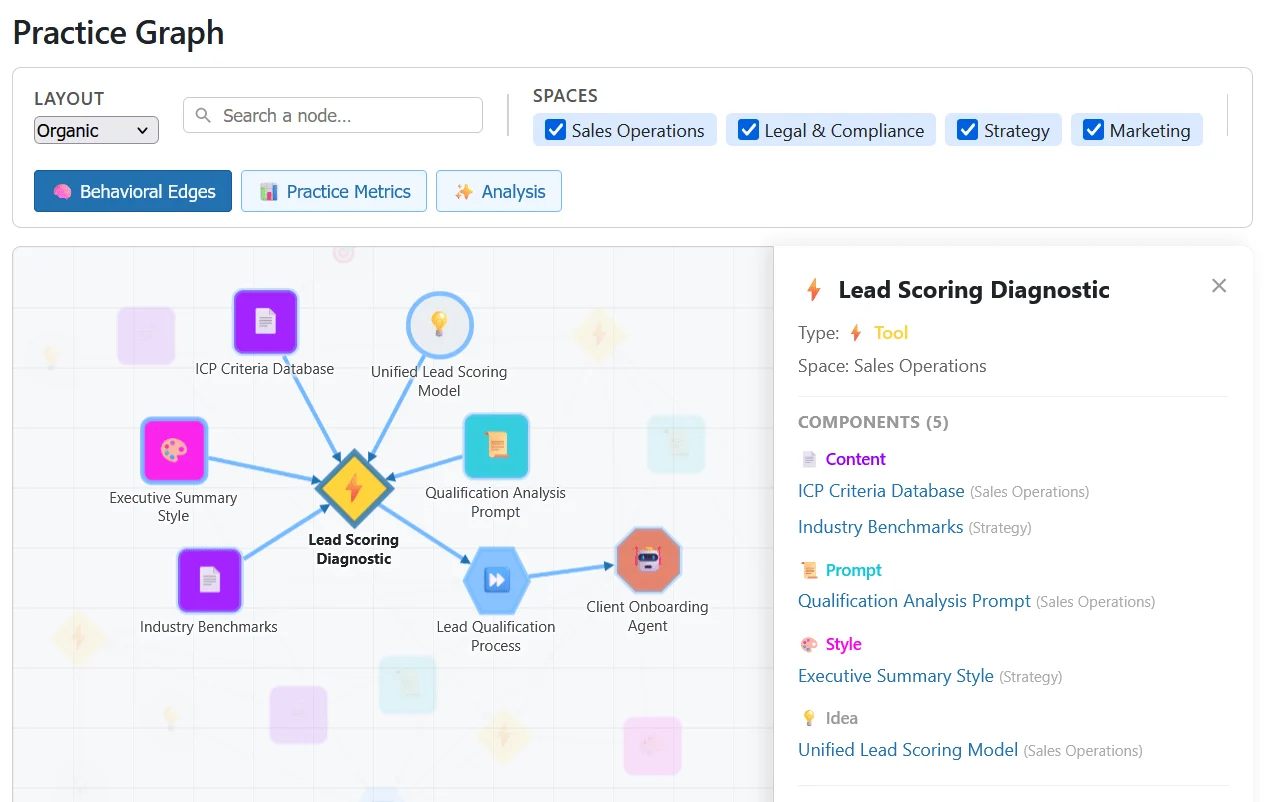Click the Tool type label text

(891, 333)
